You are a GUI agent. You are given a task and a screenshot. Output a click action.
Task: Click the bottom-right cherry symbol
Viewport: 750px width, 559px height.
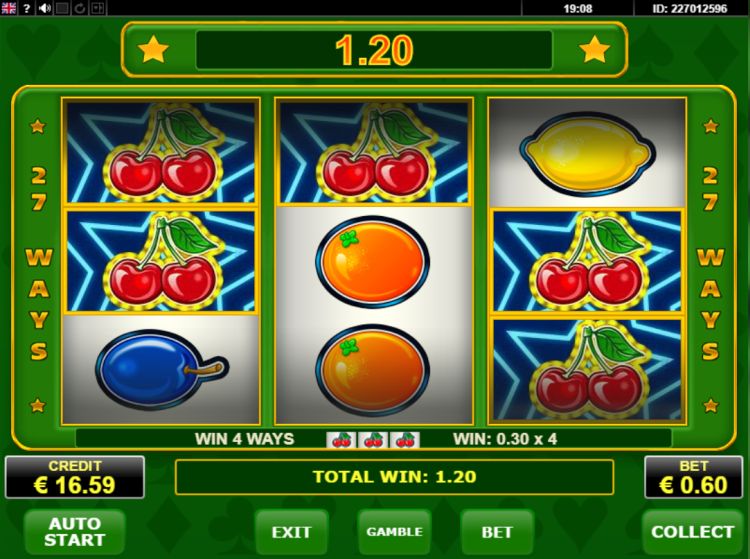coord(587,370)
